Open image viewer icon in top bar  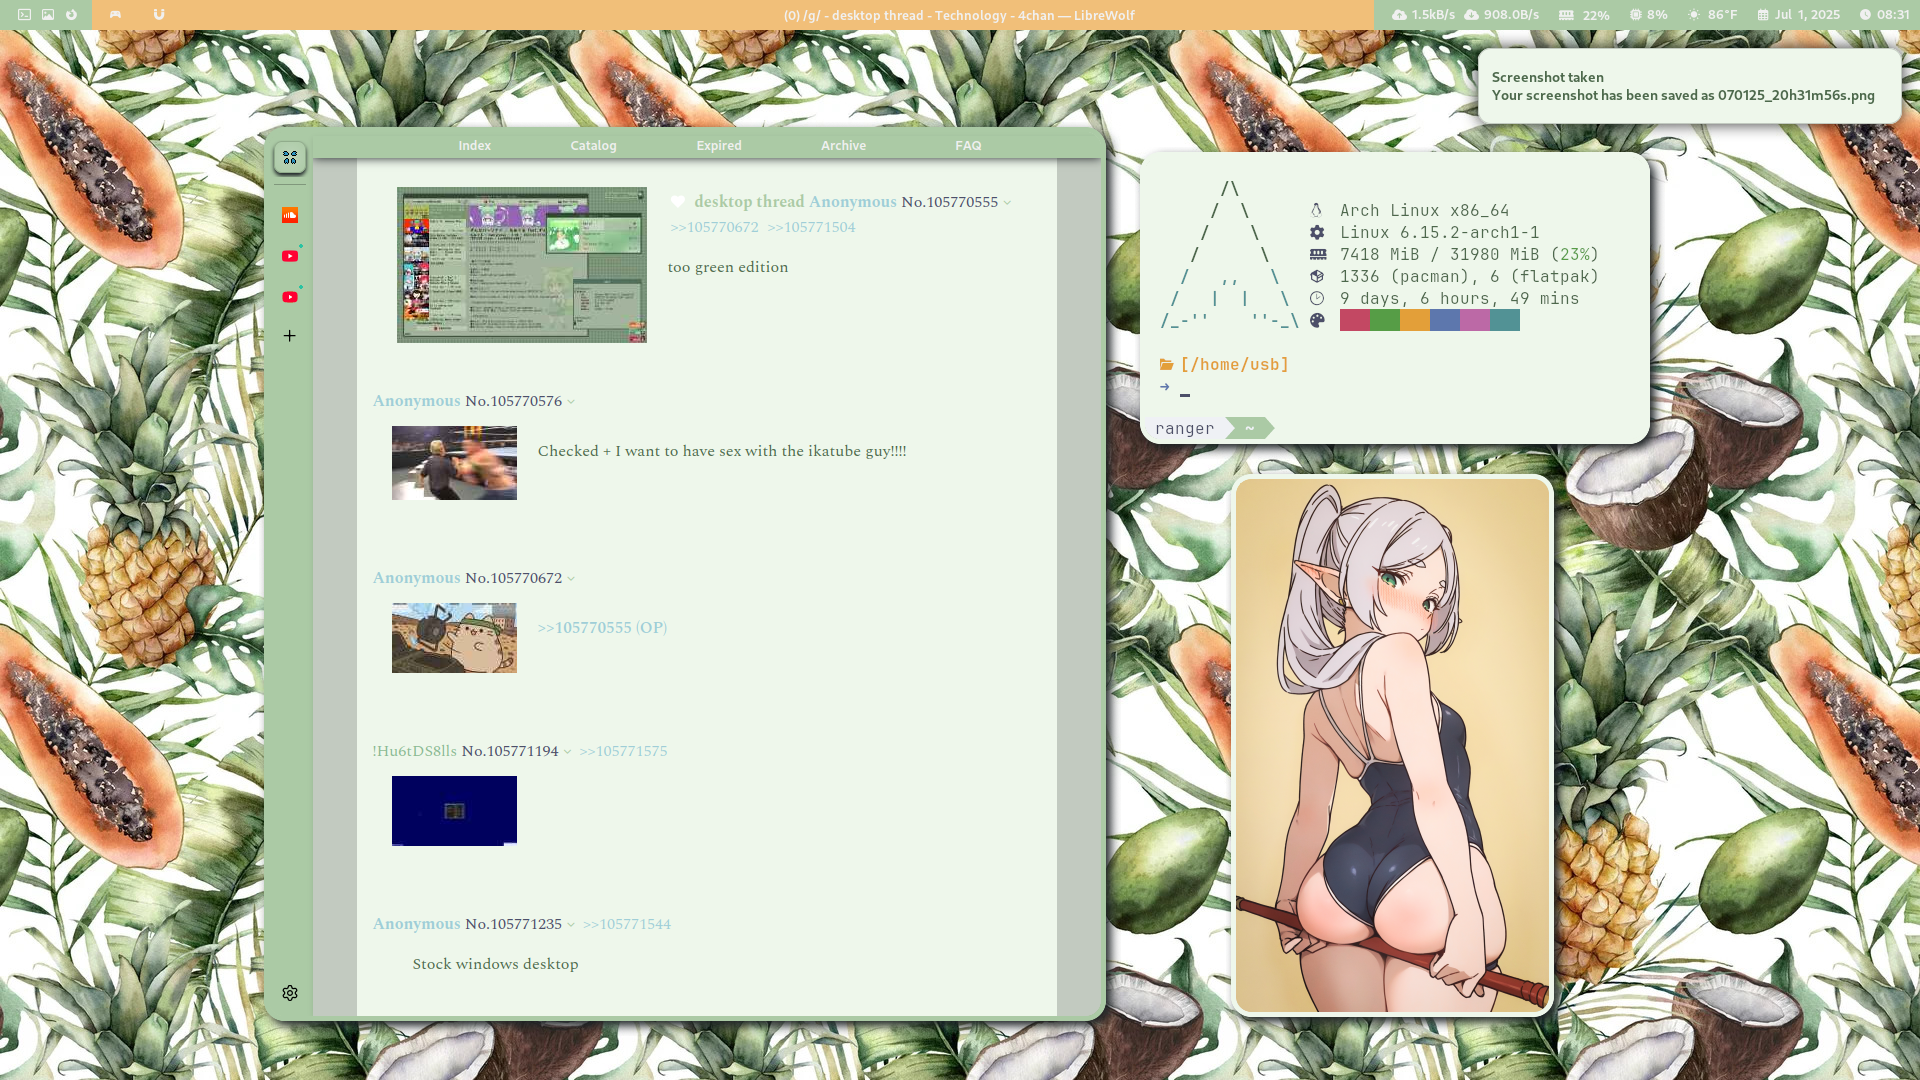click(48, 15)
